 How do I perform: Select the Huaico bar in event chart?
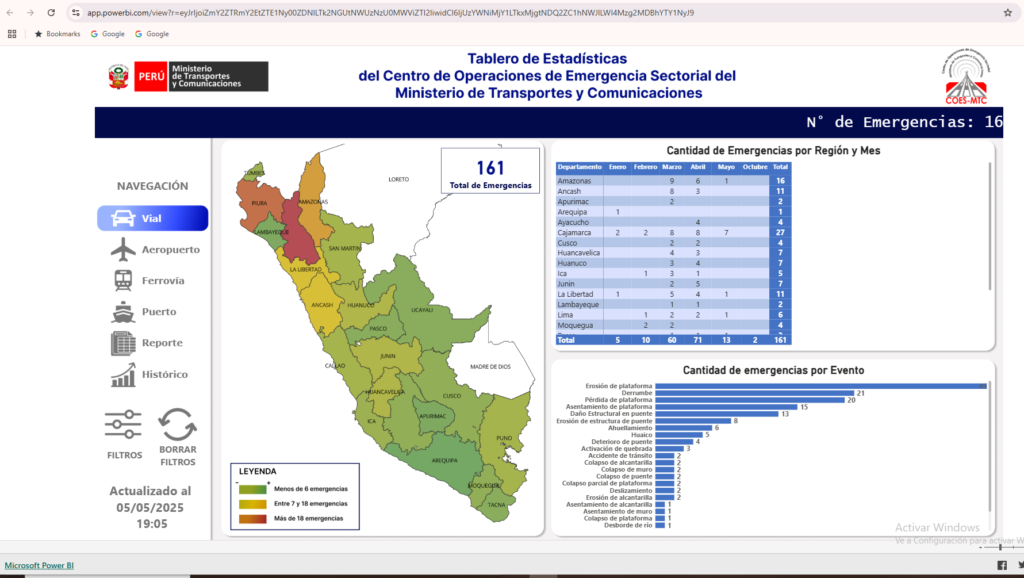click(679, 435)
